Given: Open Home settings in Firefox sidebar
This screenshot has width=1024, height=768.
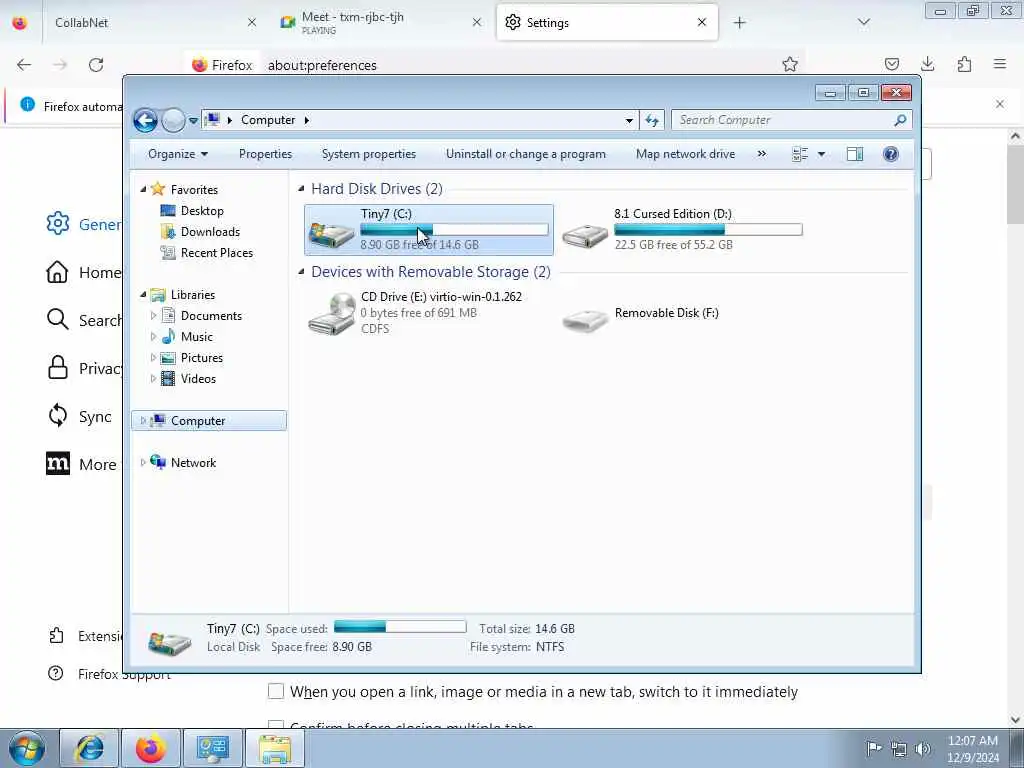Looking at the screenshot, I should [x=83, y=272].
